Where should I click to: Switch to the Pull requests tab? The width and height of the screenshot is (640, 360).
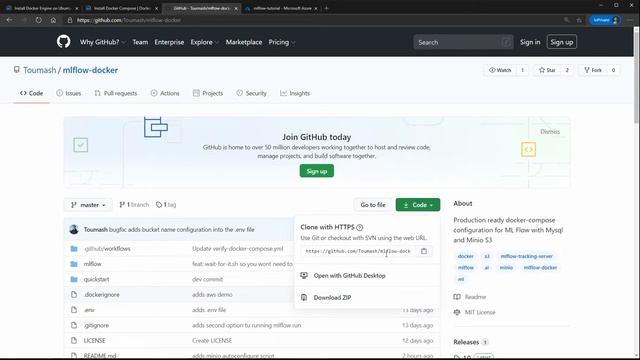click(116, 93)
